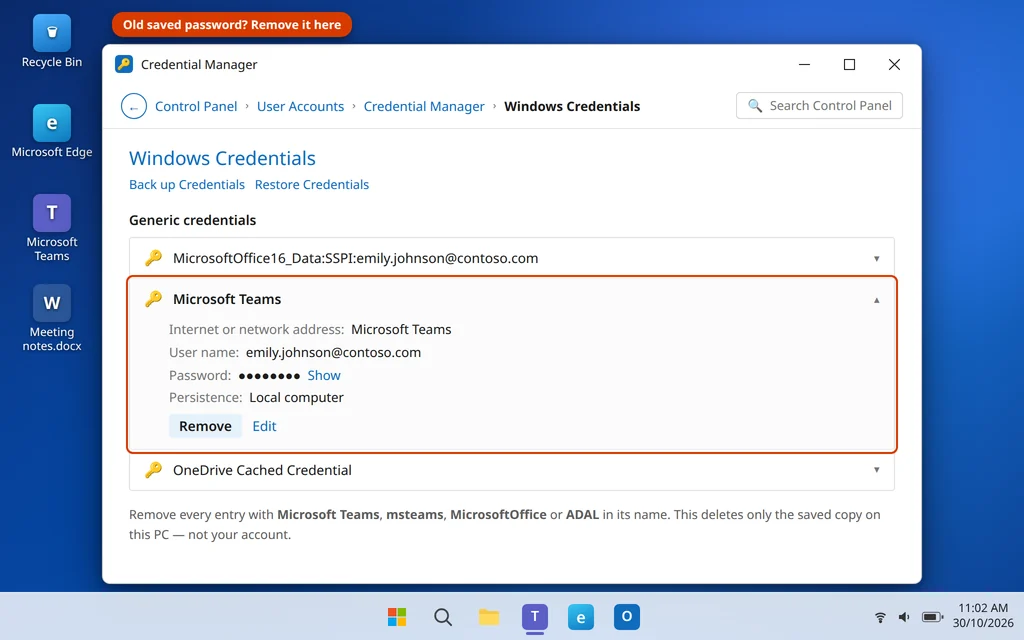1024x640 pixels.
Task: Click the Credential Manager title bar icon
Action: [x=124, y=64]
